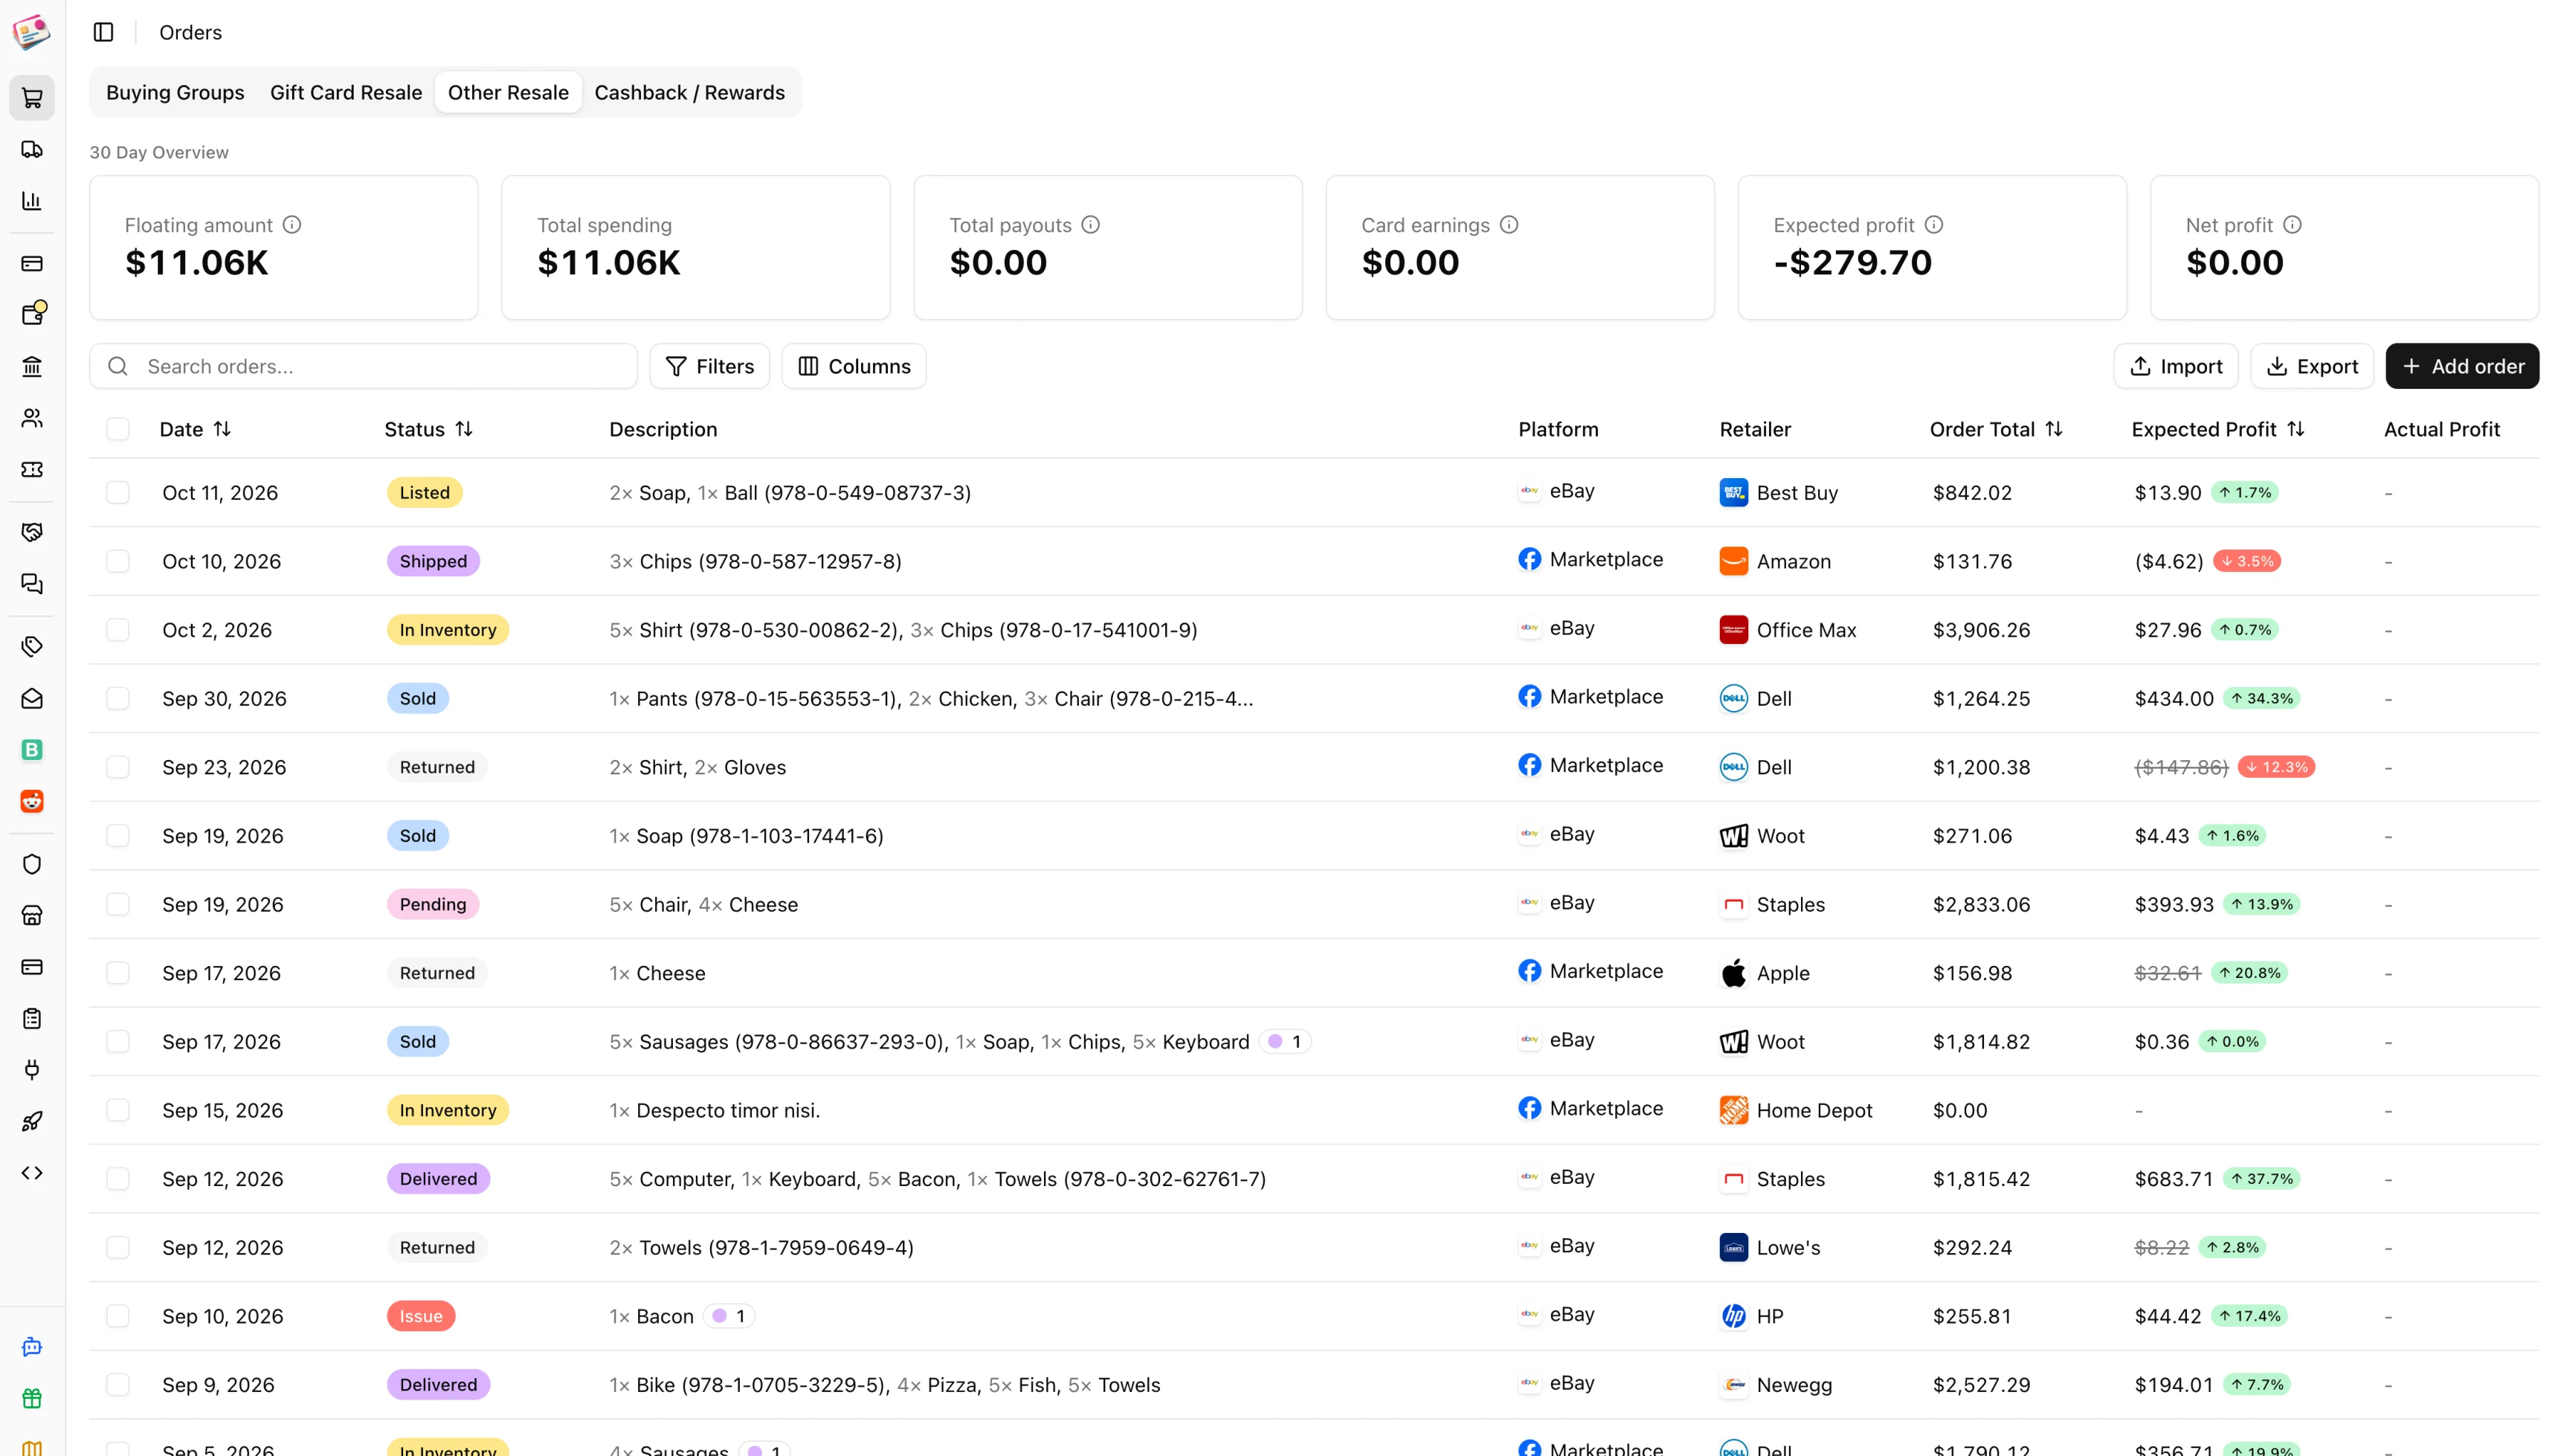Open the Filters dropdown
This screenshot has width=2558, height=1456.
[710, 366]
